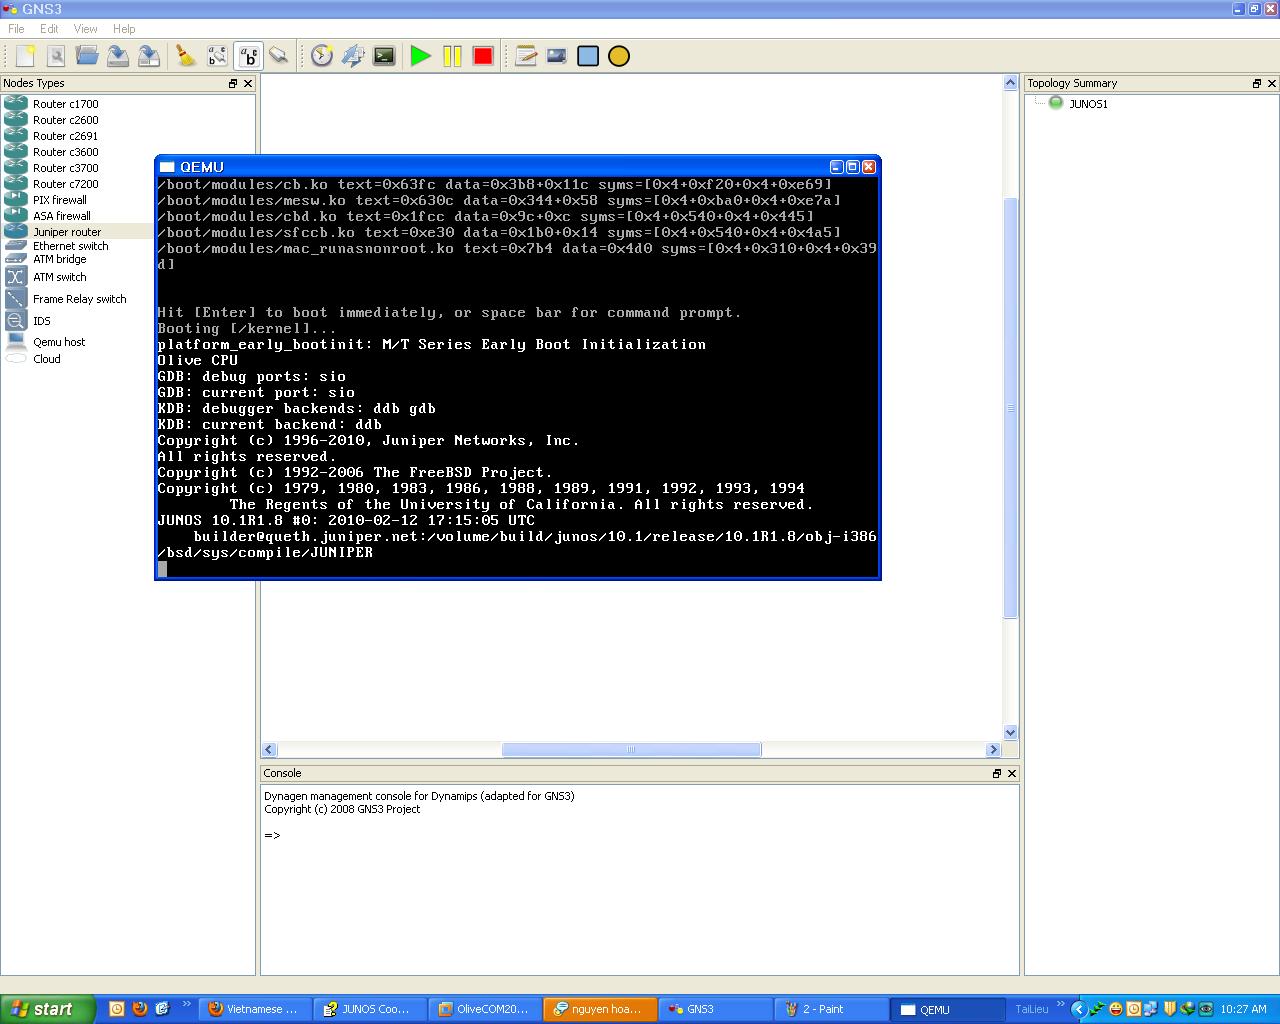Select IDS node type

point(42,321)
